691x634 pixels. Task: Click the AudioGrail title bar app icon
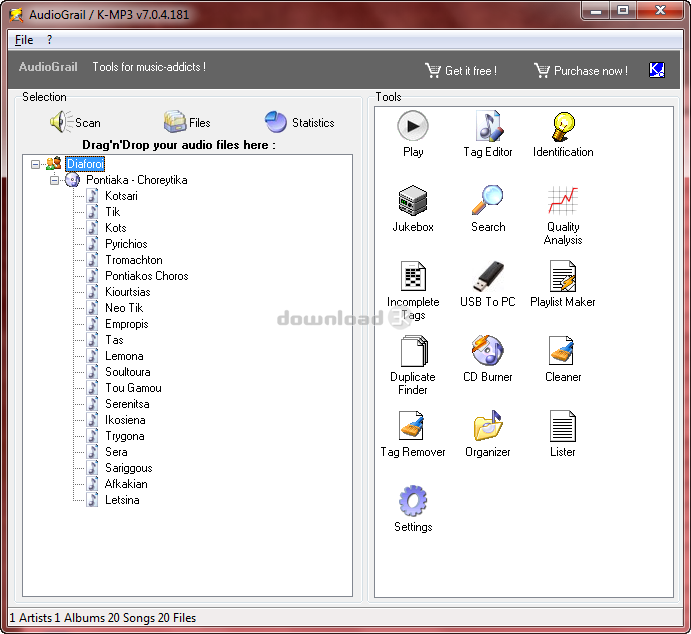(x=16, y=15)
